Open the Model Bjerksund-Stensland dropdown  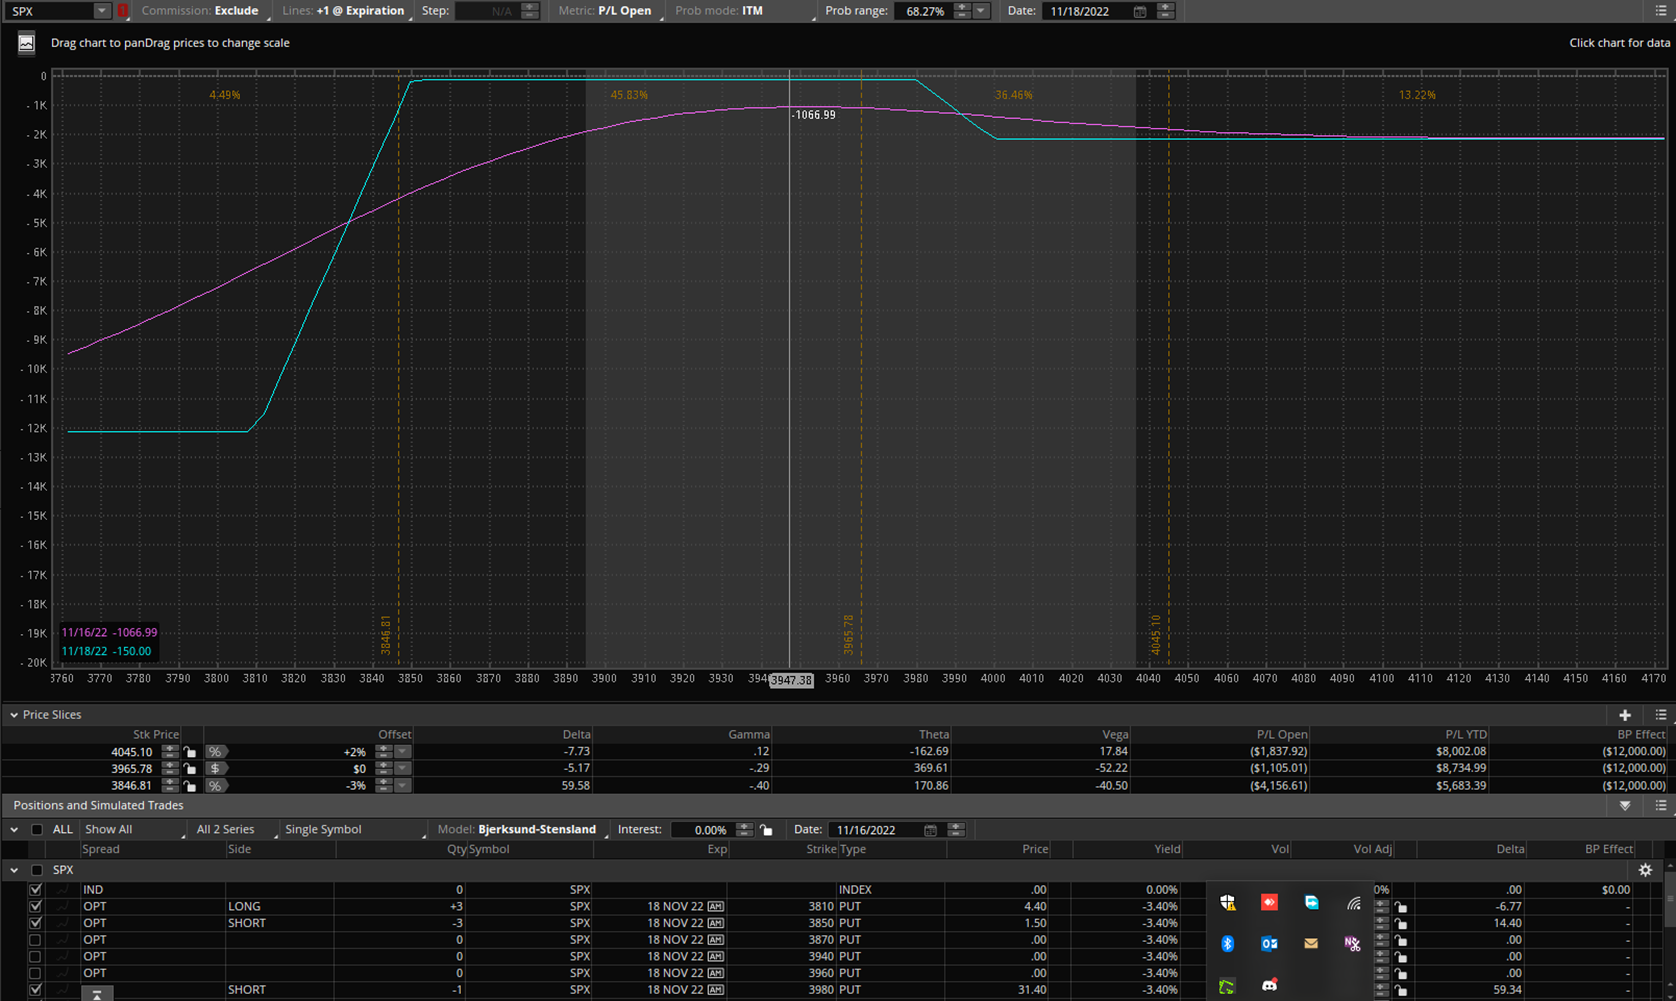(x=536, y=829)
